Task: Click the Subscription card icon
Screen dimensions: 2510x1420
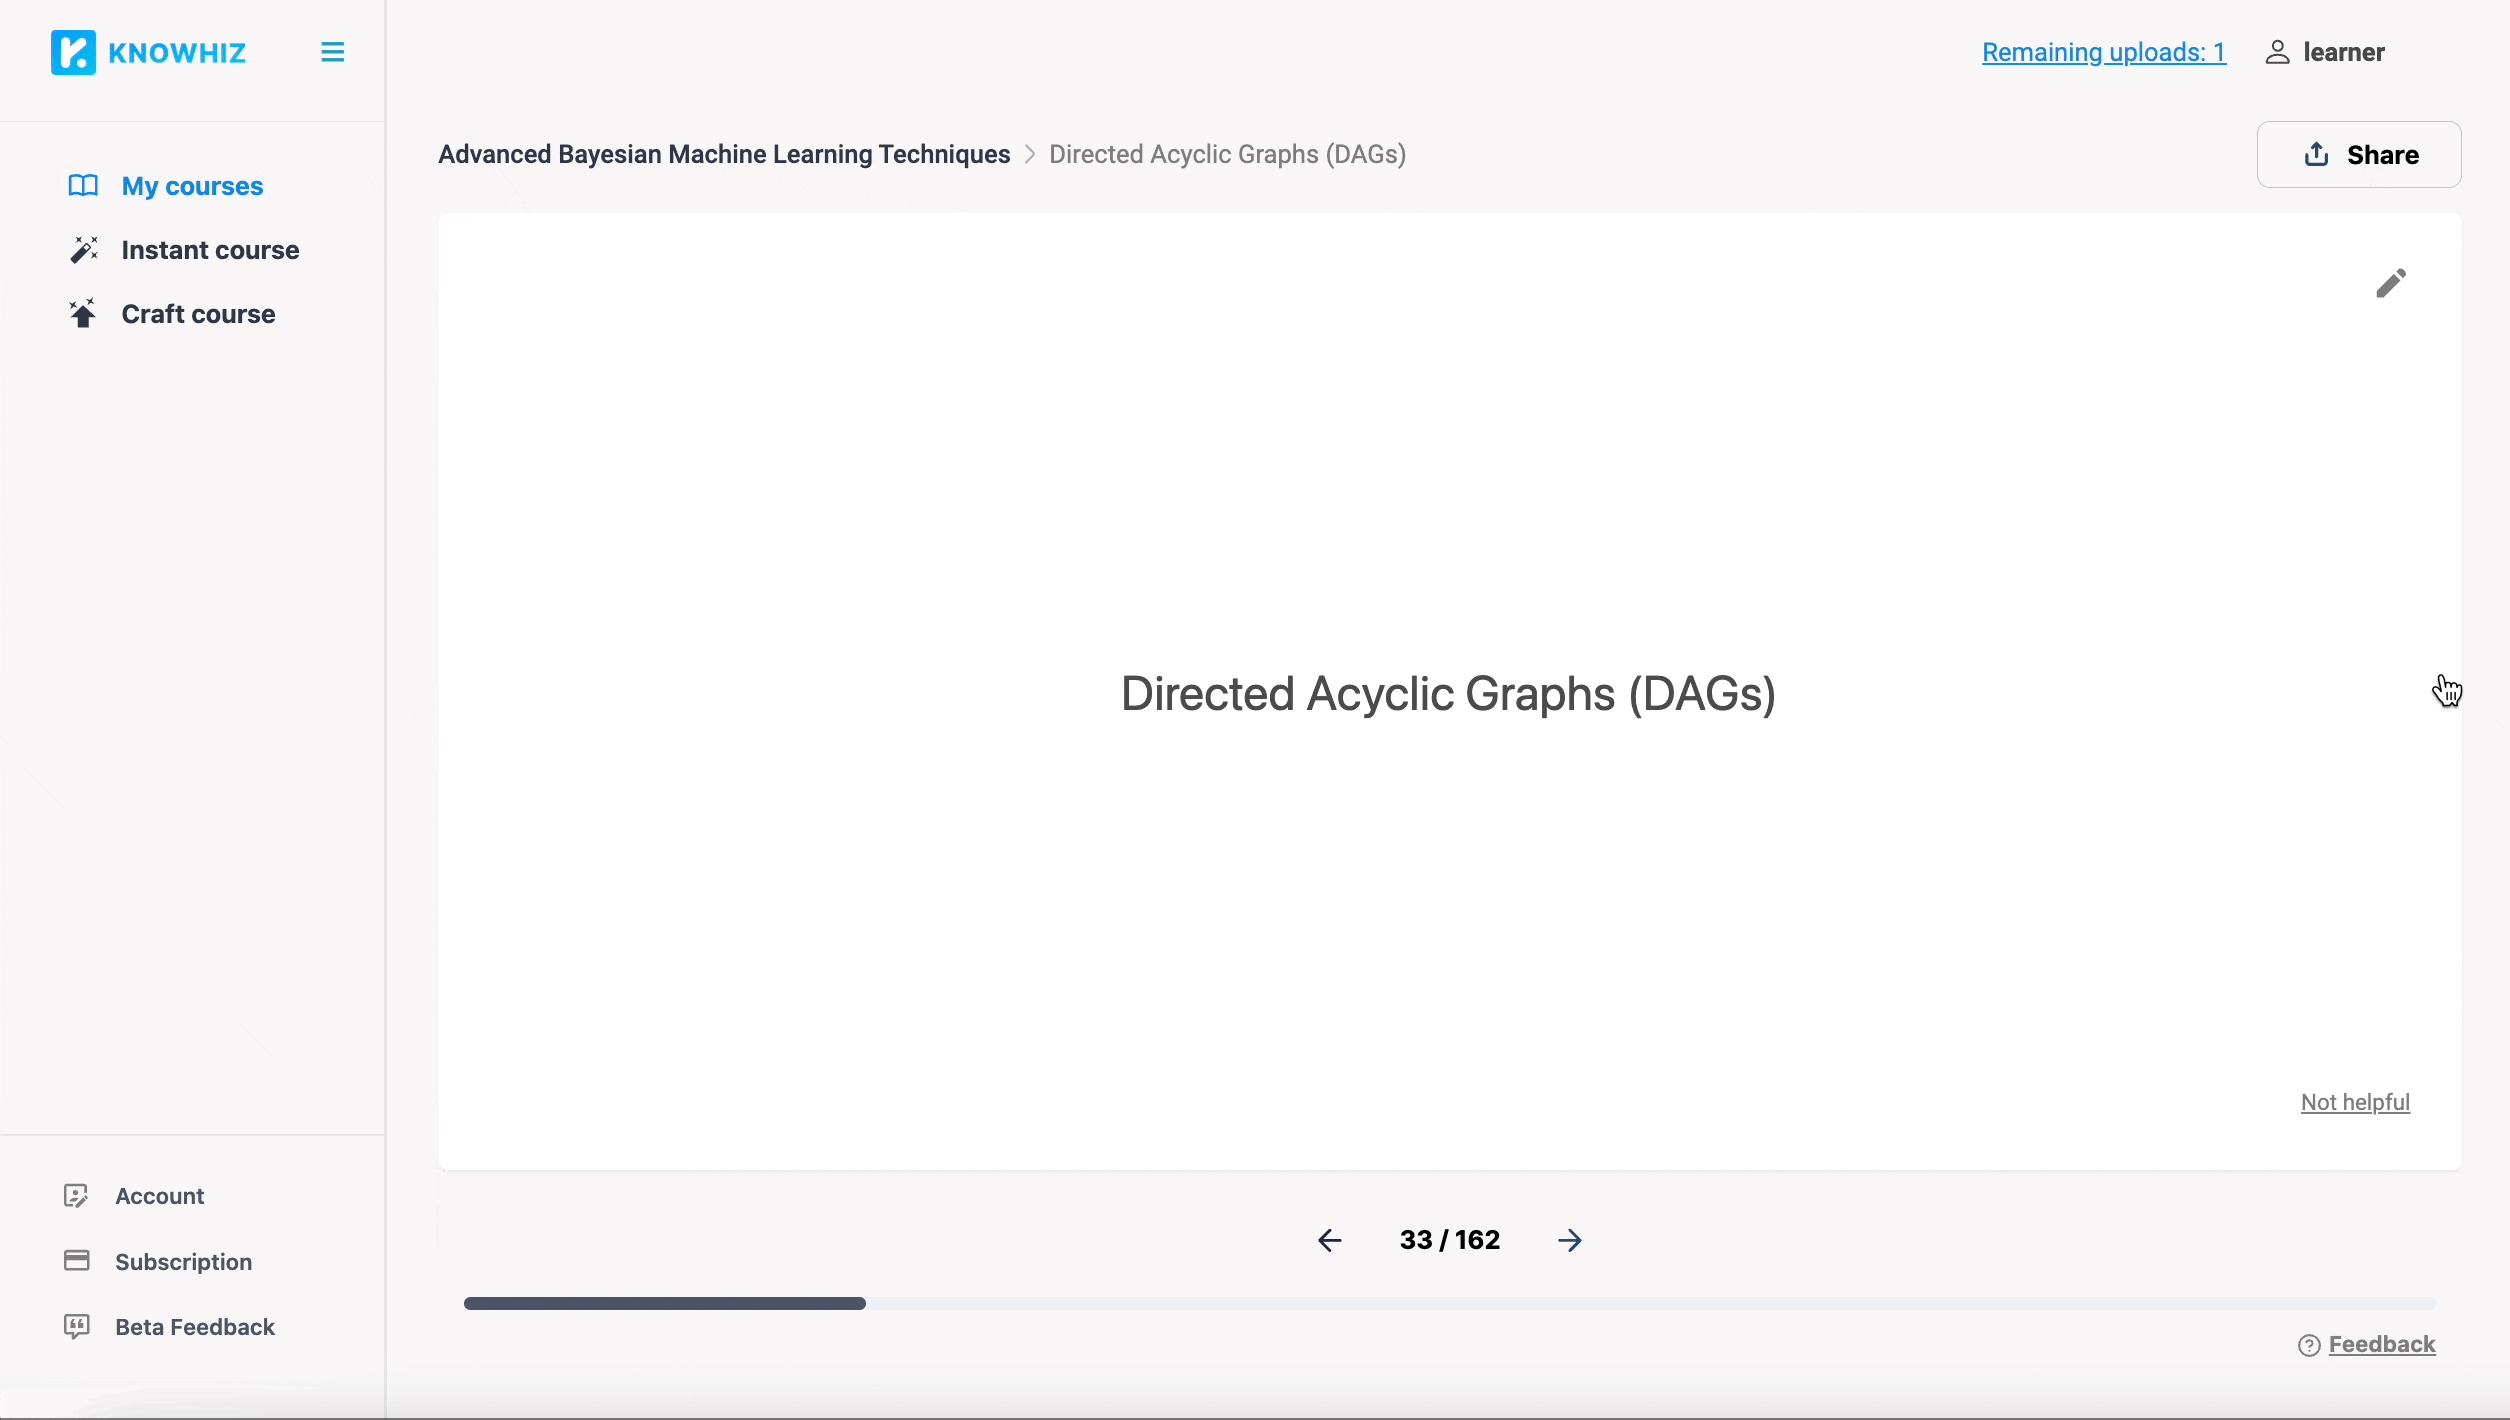Action: coord(77,1261)
